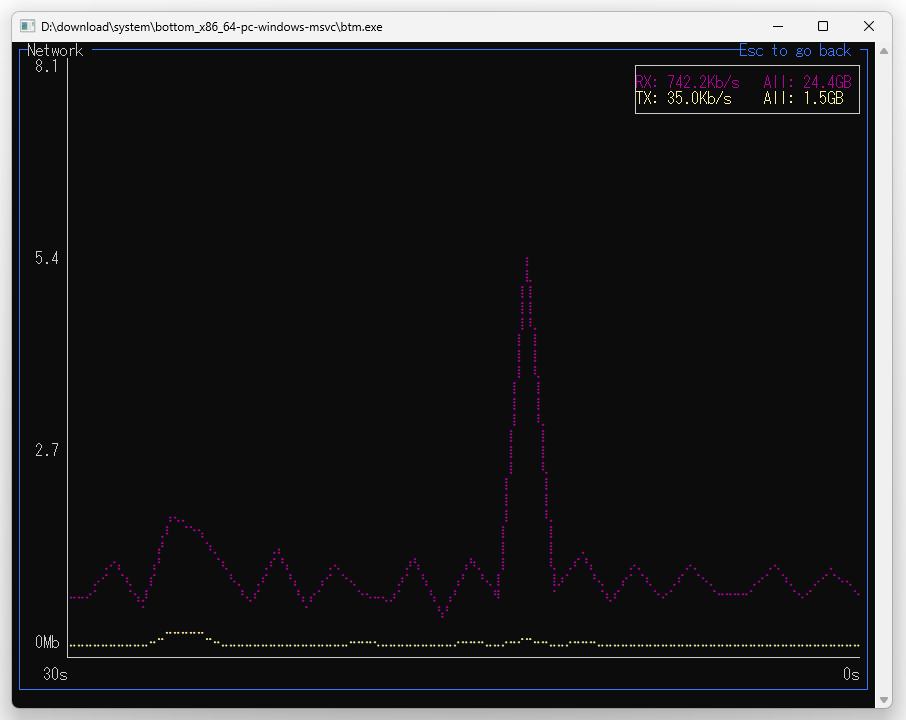Click the '8.1' y-axis label
The image size is (906, 720).
47,66
